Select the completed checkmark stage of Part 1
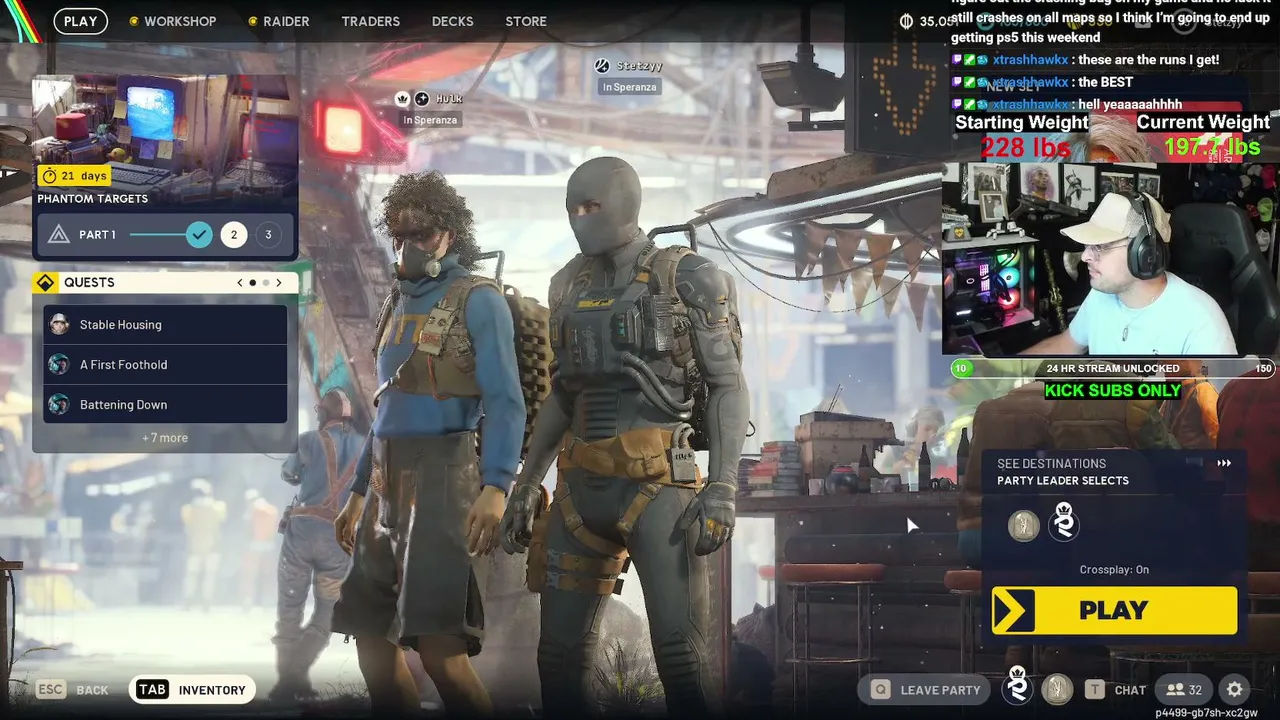This screenshot has width=1280, height=720. 199,235
